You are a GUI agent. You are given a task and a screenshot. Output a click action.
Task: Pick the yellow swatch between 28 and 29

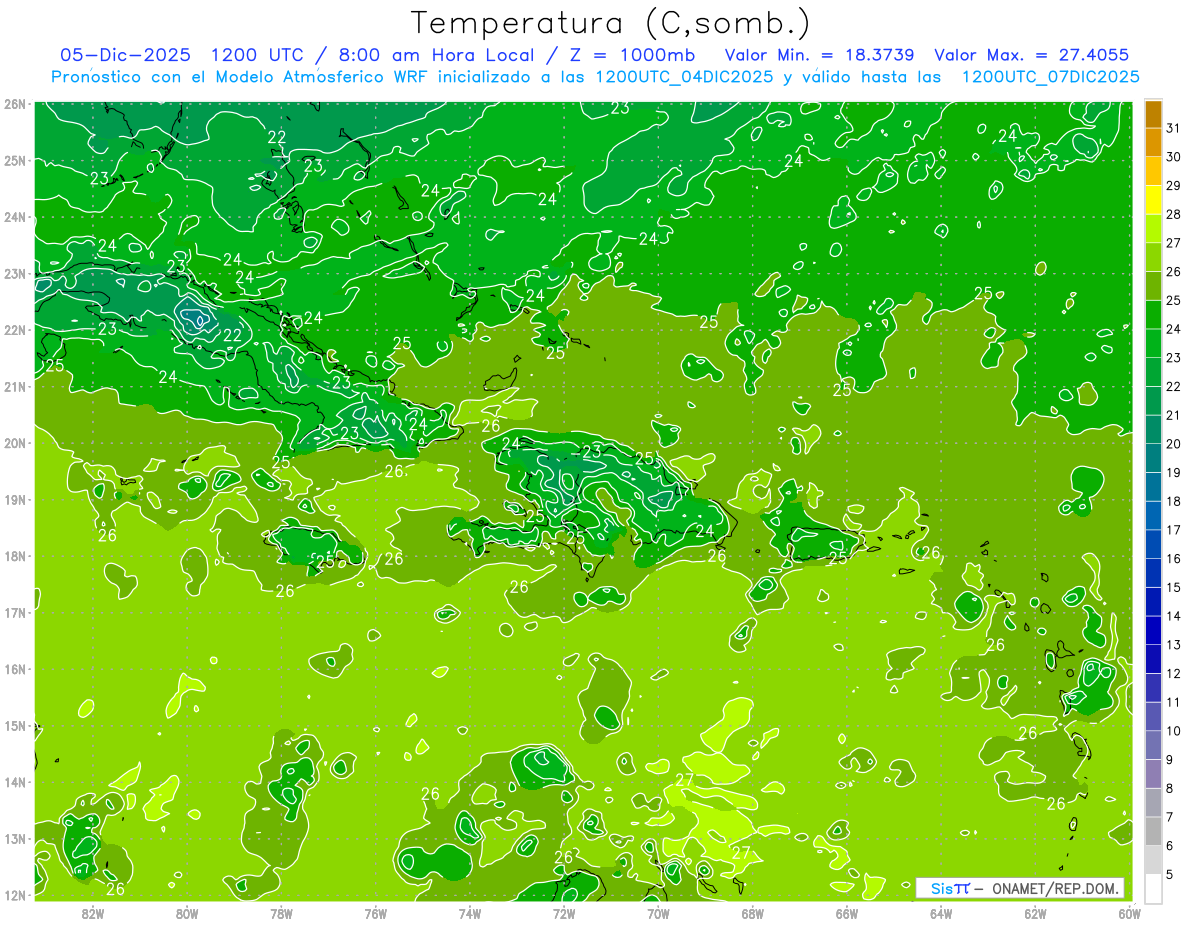[1153, 200]
